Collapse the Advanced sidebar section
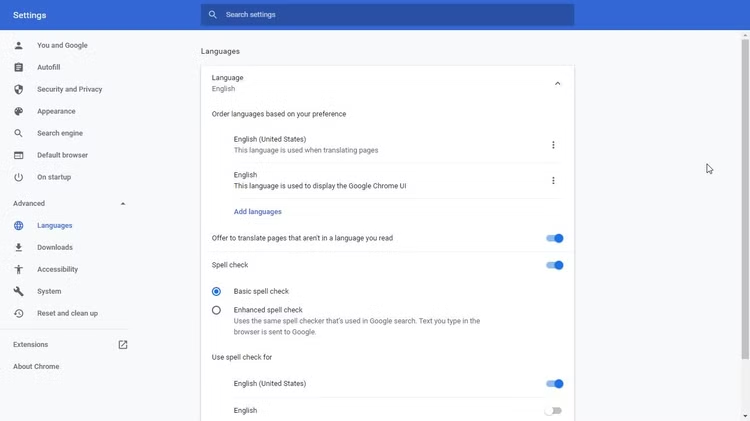 coord(123,203)
